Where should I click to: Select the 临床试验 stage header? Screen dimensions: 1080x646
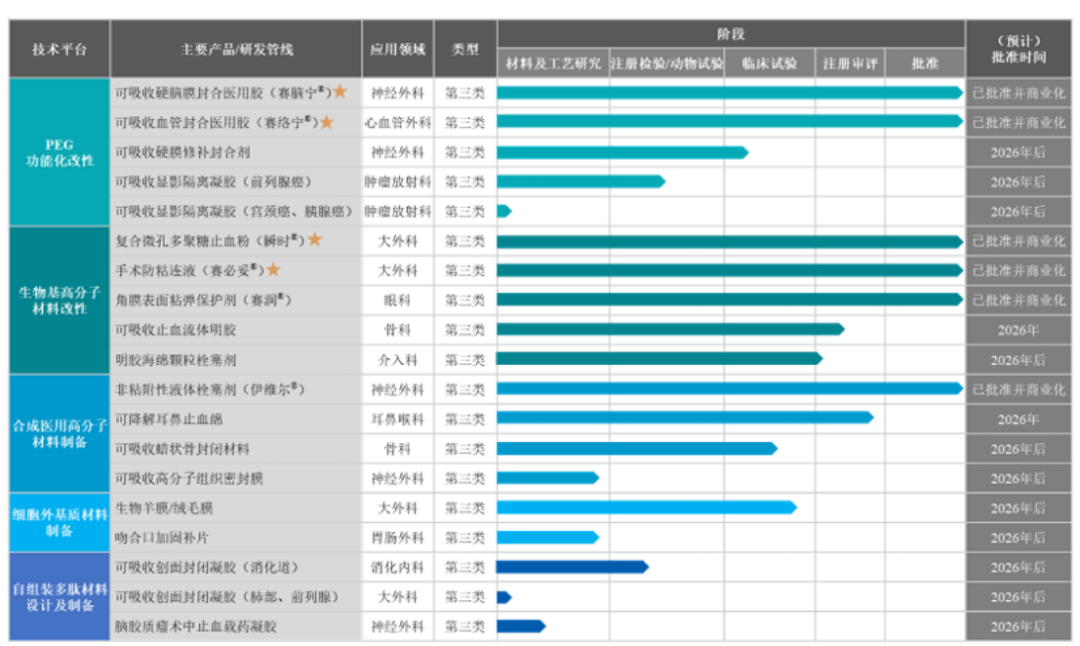769,63
